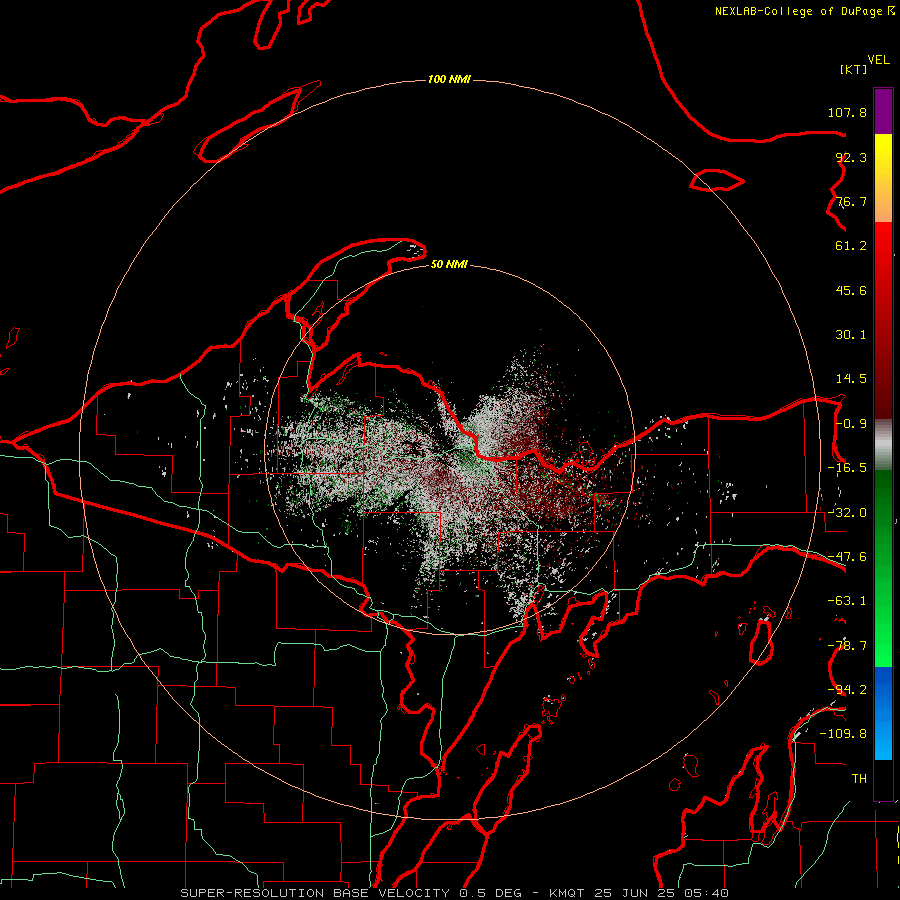Click the 14.5 velocity scale value
900x900 pixels.
pyautogui.click(x=851, y=379)
